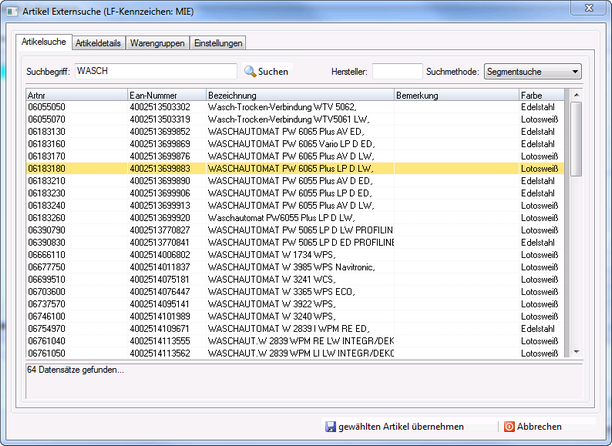Go to the Einstellungen tab
This screenshot has width=612, height=446.
pyautogui.click(x=218, y=43)
